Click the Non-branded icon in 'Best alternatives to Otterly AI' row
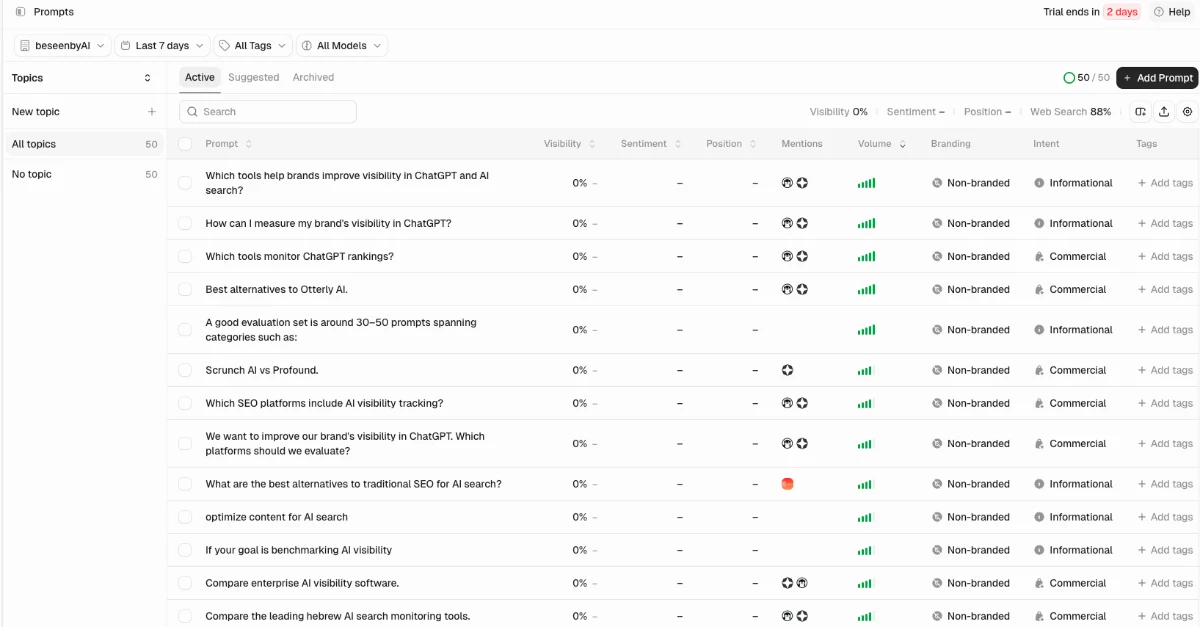The width and height of the screenshot is (1200, 627). coord(937,289)
